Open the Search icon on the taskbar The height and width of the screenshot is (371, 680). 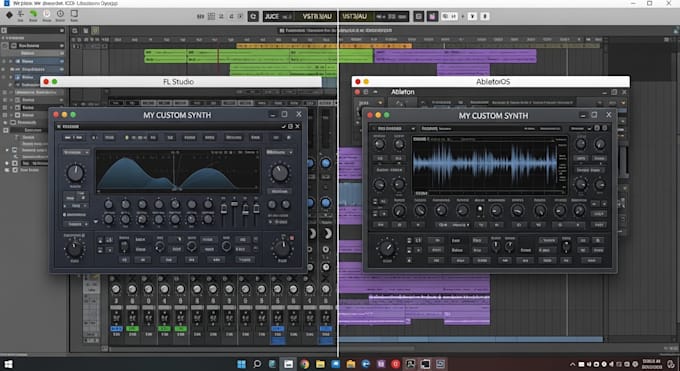(x=257, y=364)
